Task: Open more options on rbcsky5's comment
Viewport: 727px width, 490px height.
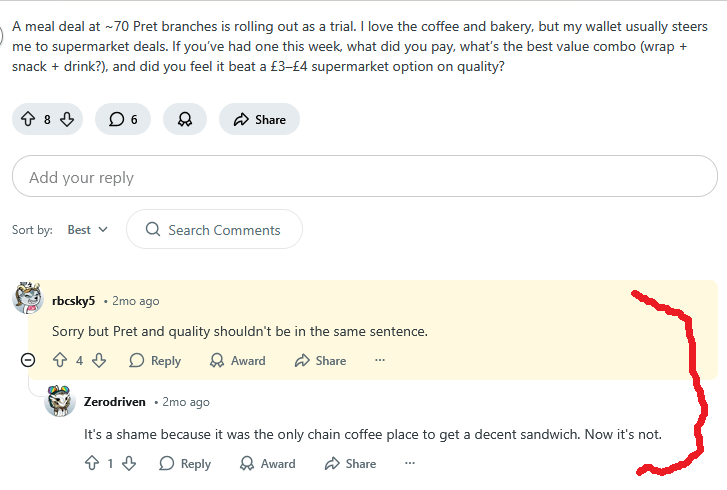Action: pos(379,361)
